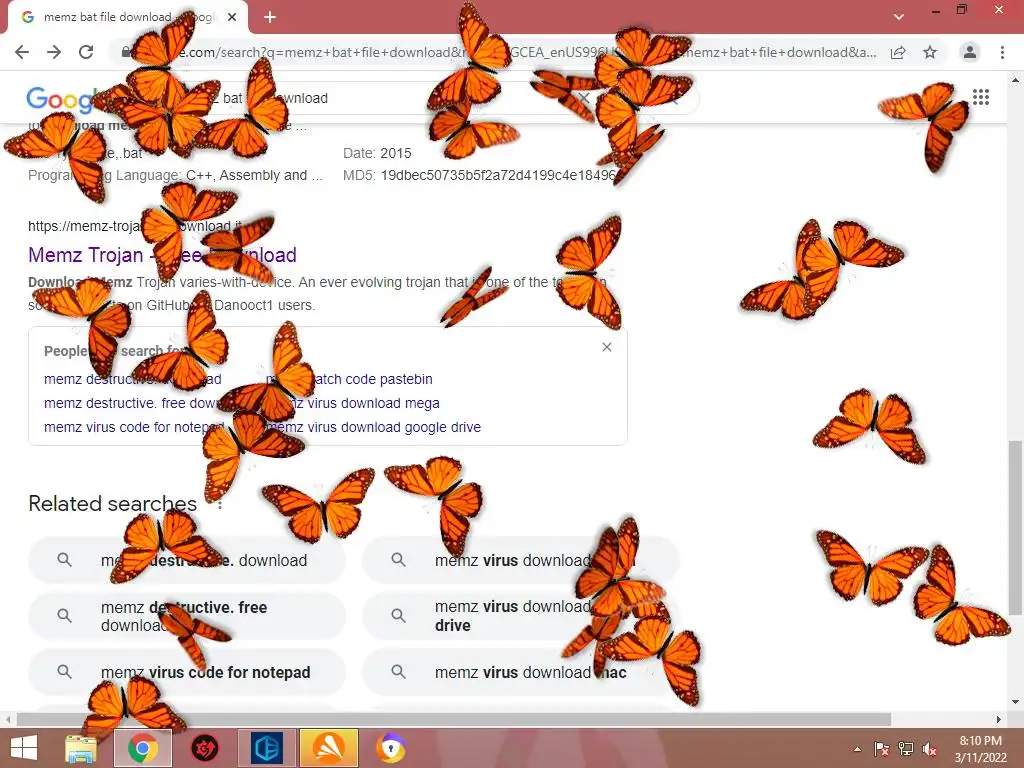This screenshot has width=1024, height=768.
Task: Open the network status tray icon
Action: point(905,749)
